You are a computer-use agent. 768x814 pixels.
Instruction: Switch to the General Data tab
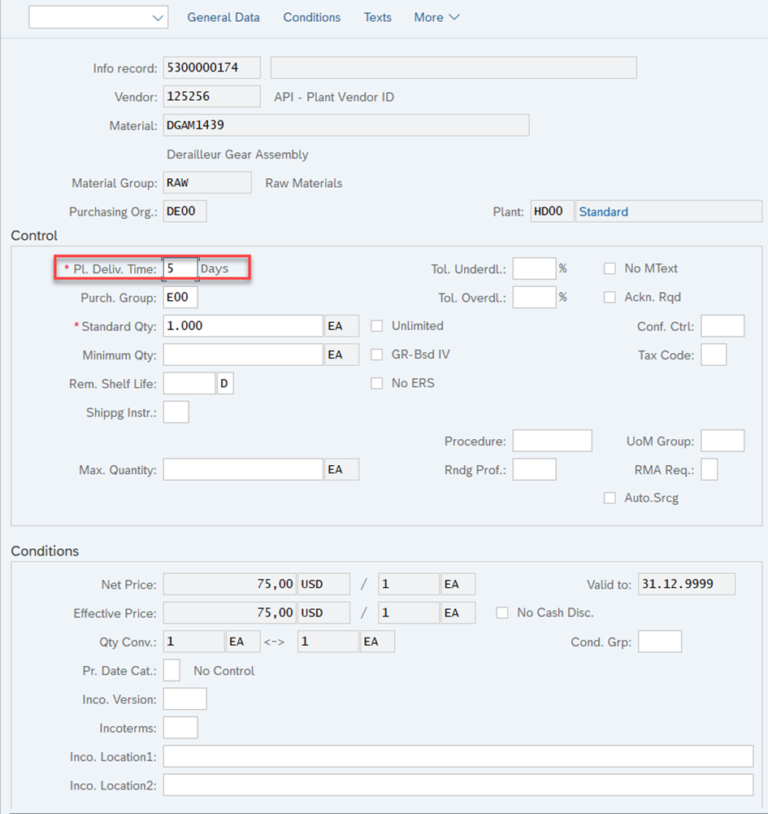click(224, 17)
